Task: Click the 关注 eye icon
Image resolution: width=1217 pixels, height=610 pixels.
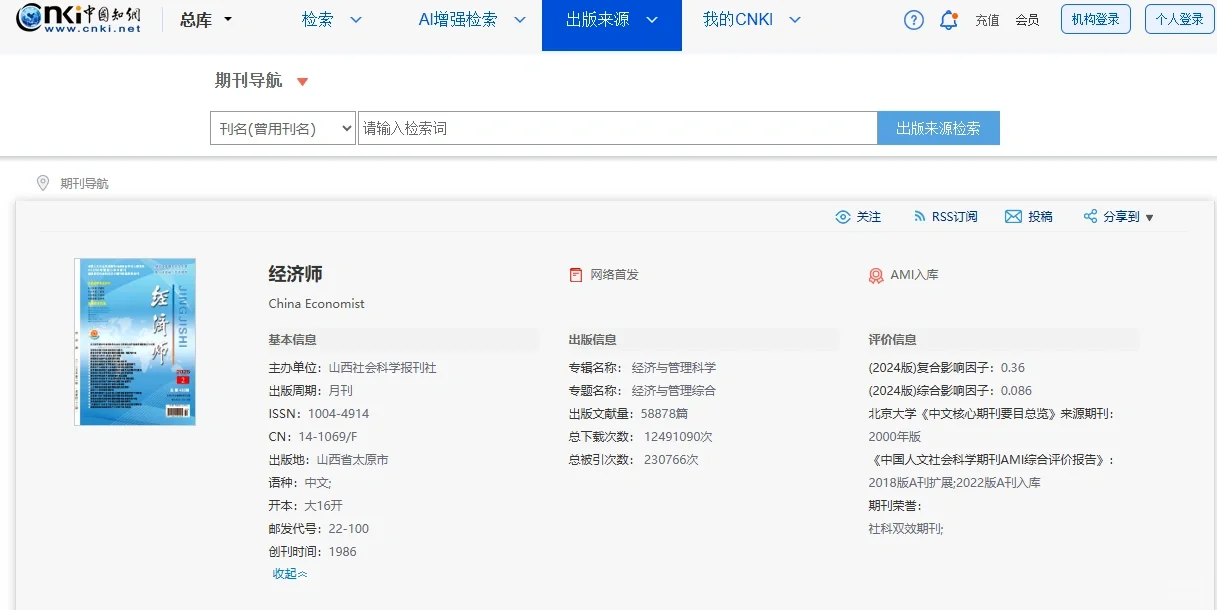Action: [843, 217]
